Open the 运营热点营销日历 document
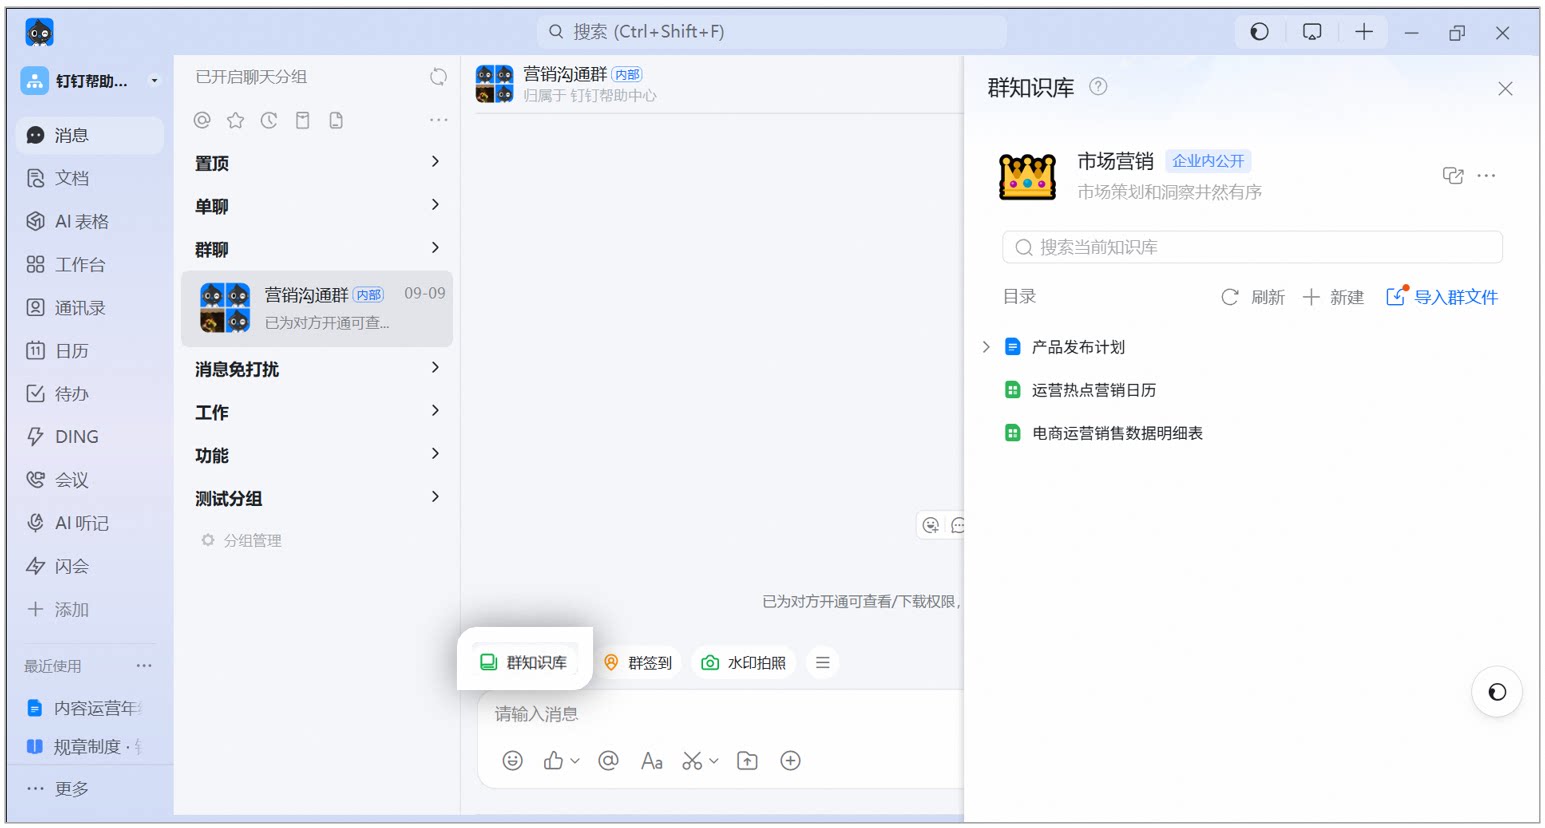The image size is (1545, 828). coord(1094,390)
